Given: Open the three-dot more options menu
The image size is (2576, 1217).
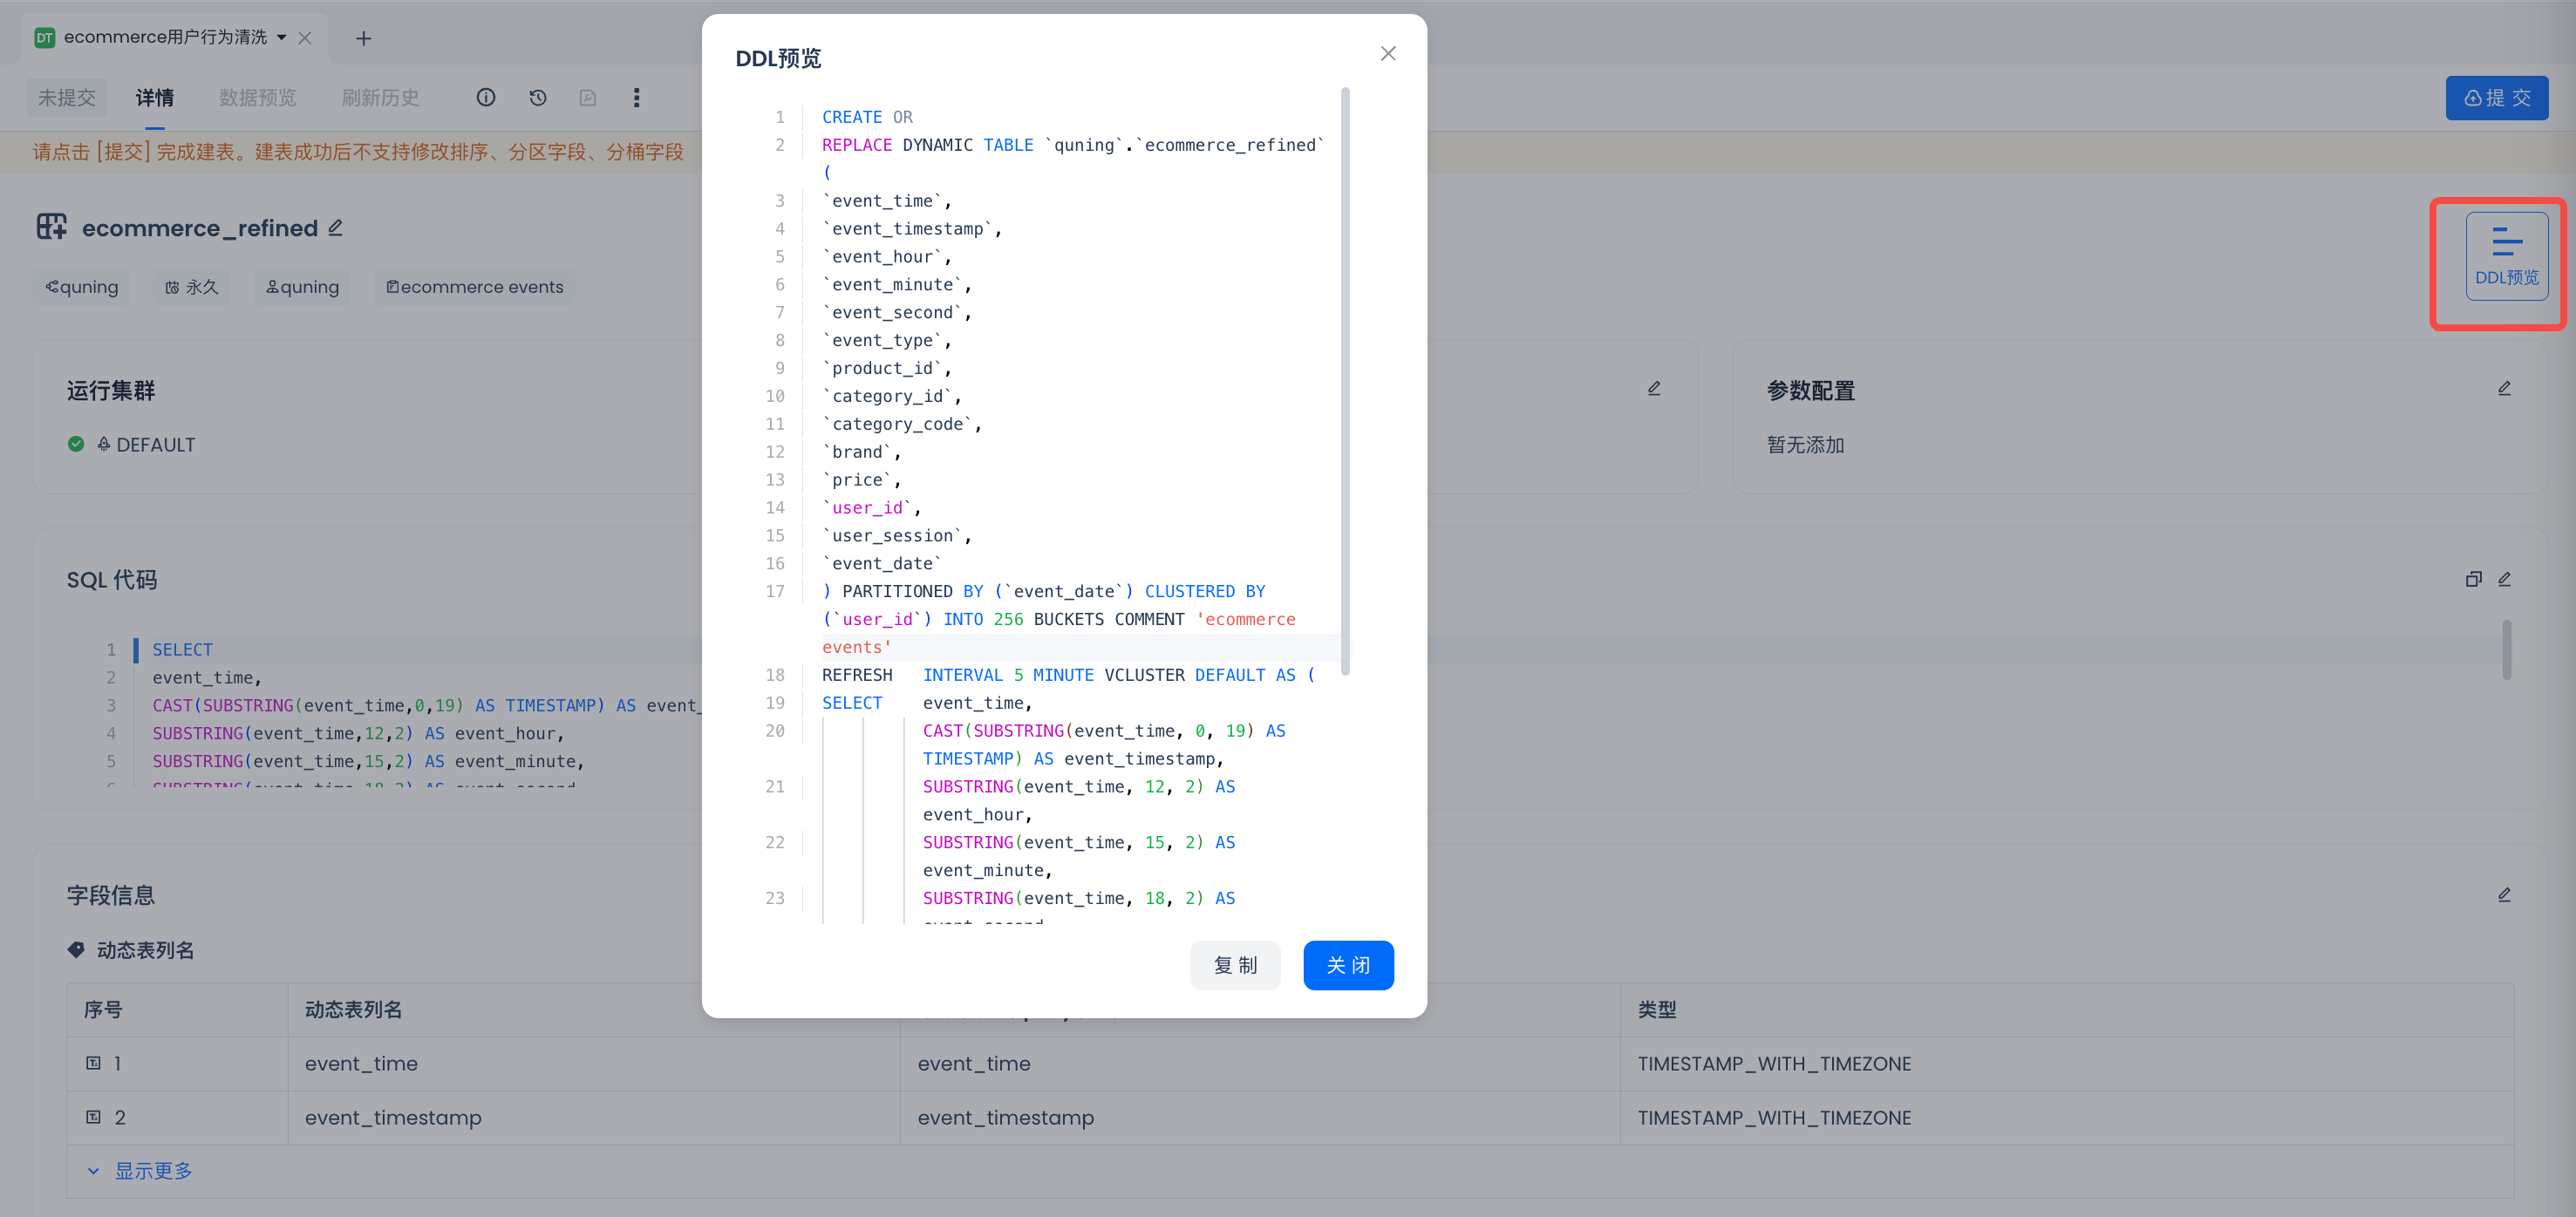Looking at the screenshot, I should click(x=637, y=98).
